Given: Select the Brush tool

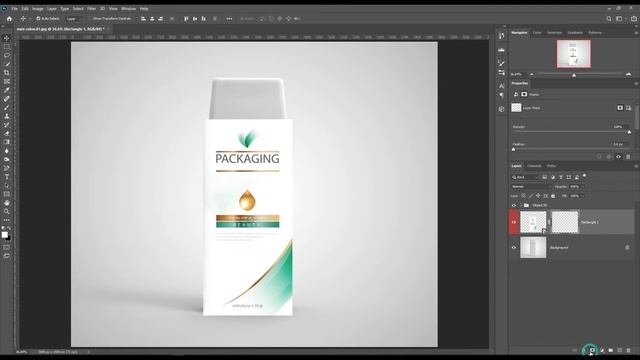Looking at the screenshot, I should 7,107.
